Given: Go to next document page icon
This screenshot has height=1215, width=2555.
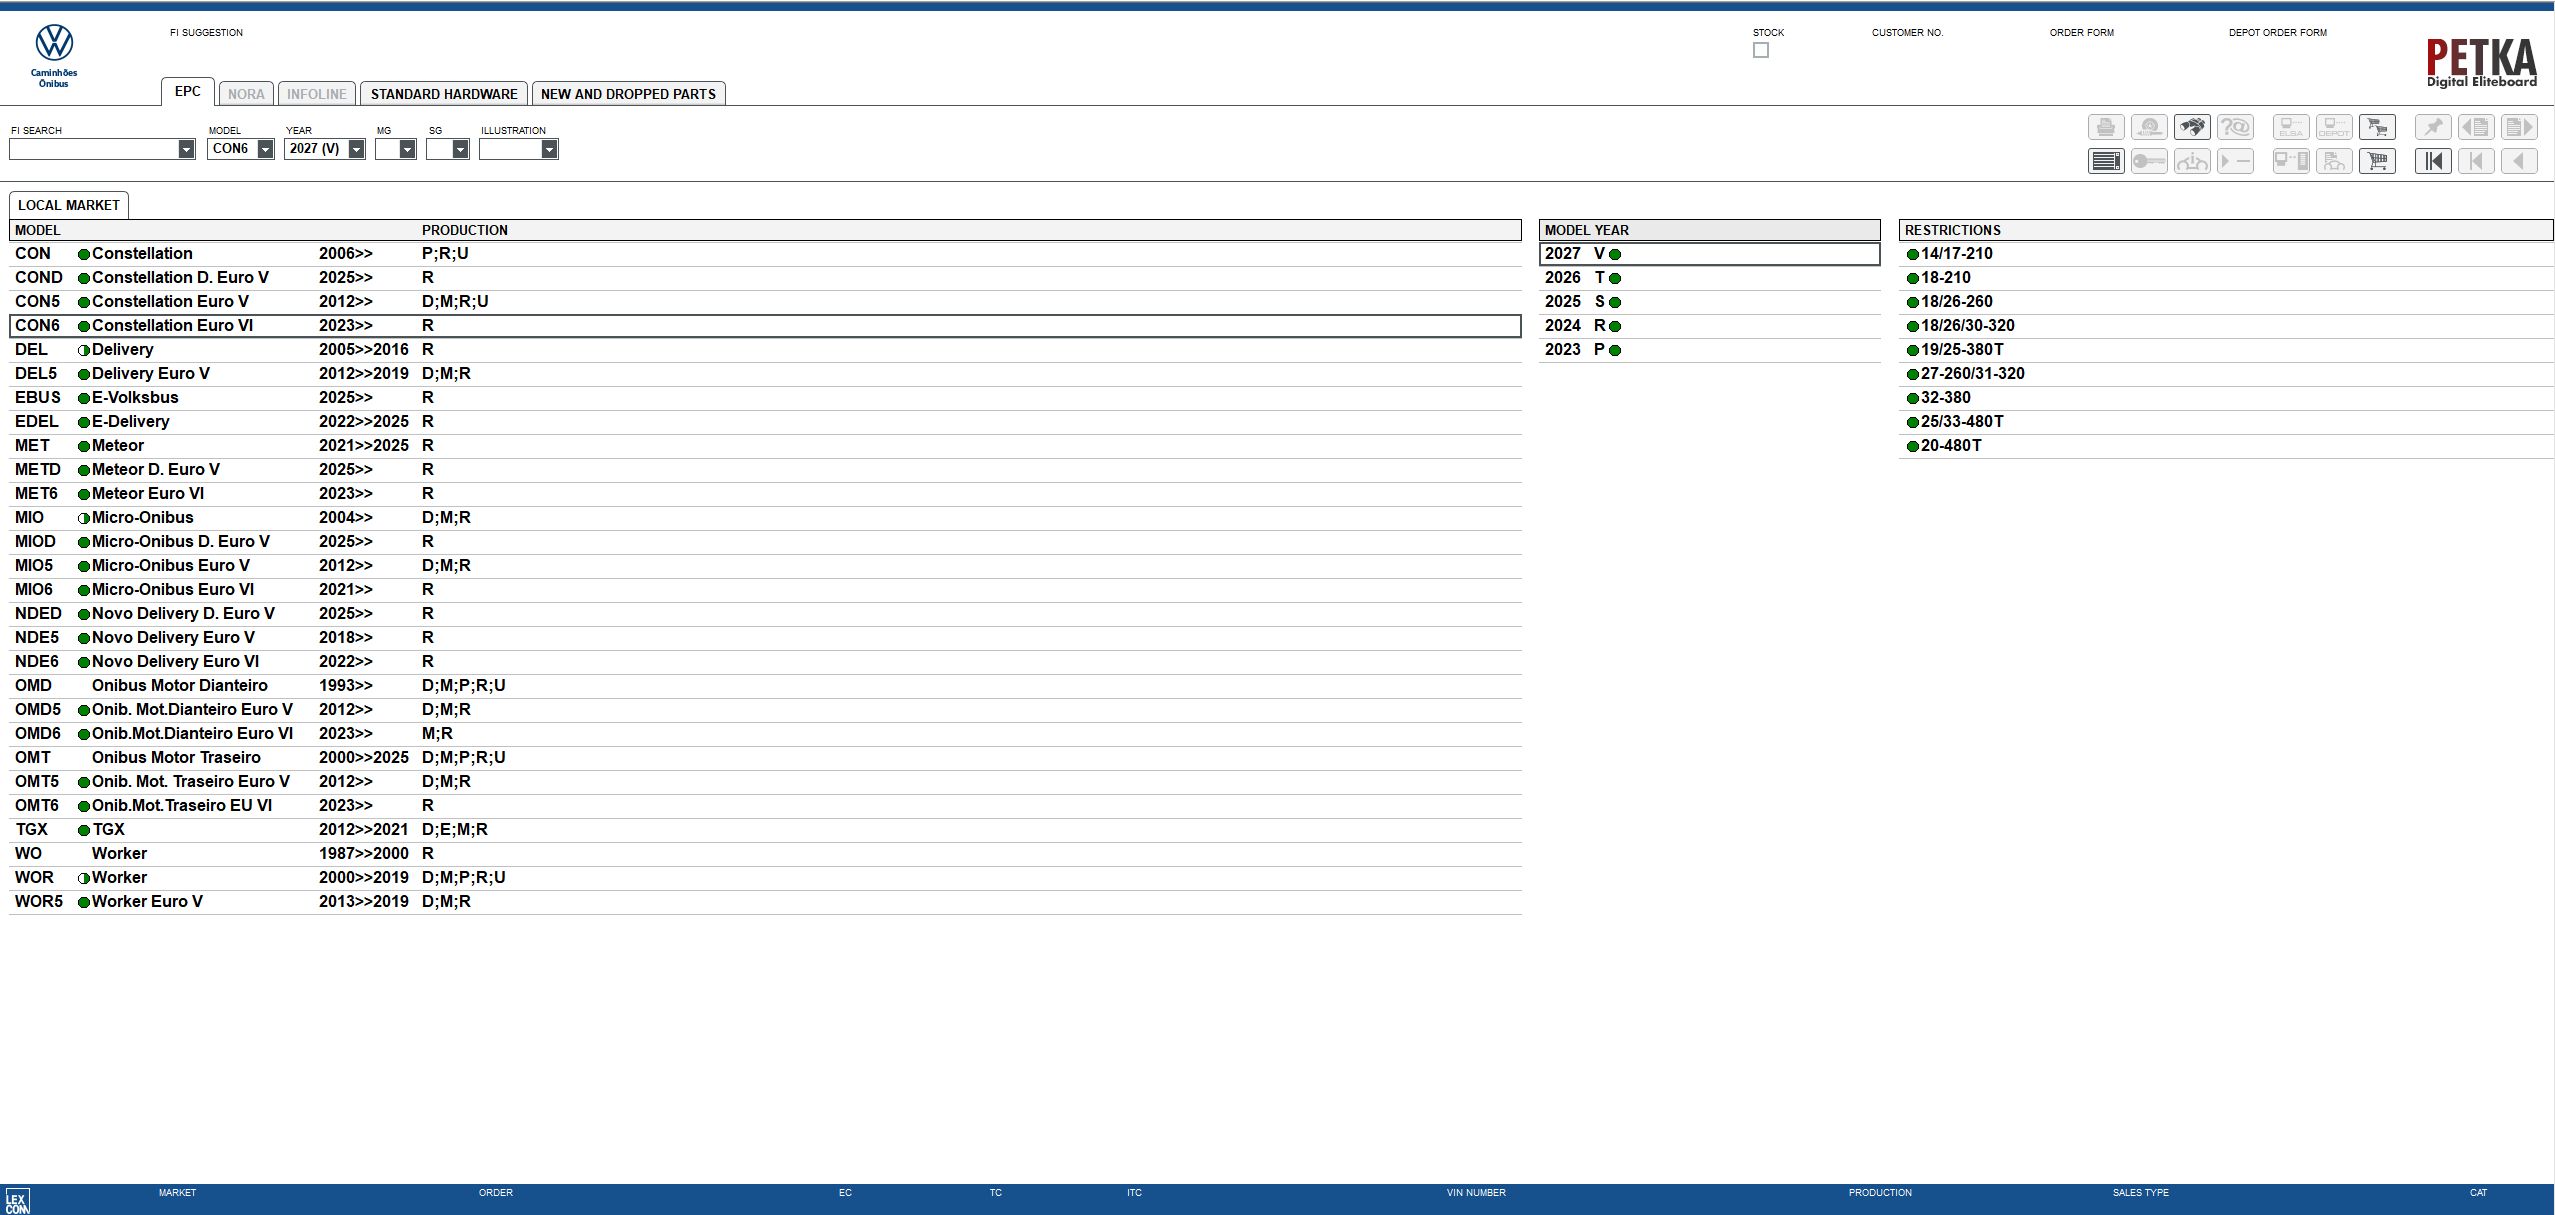Looking at the screenshot, I should (2519, 127).
